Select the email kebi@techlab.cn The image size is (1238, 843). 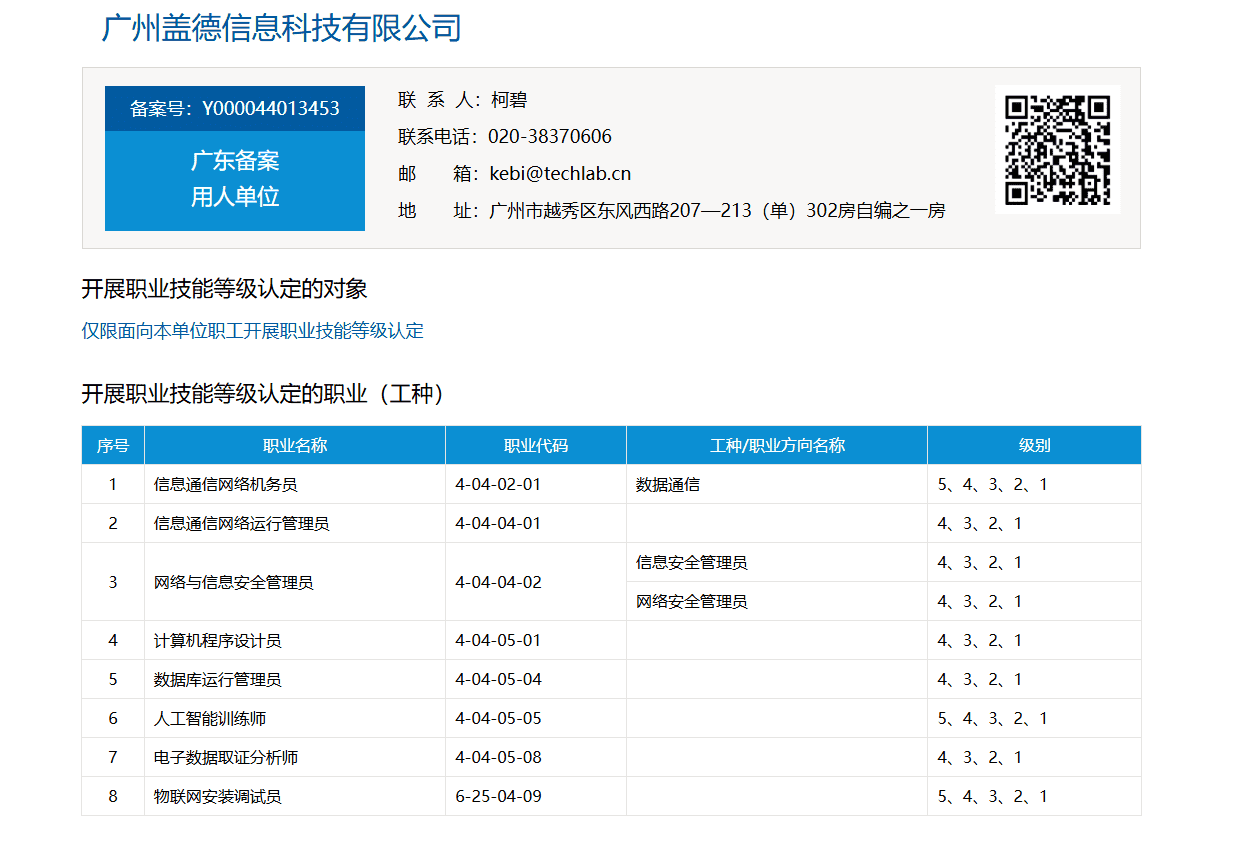coord(560,173)
